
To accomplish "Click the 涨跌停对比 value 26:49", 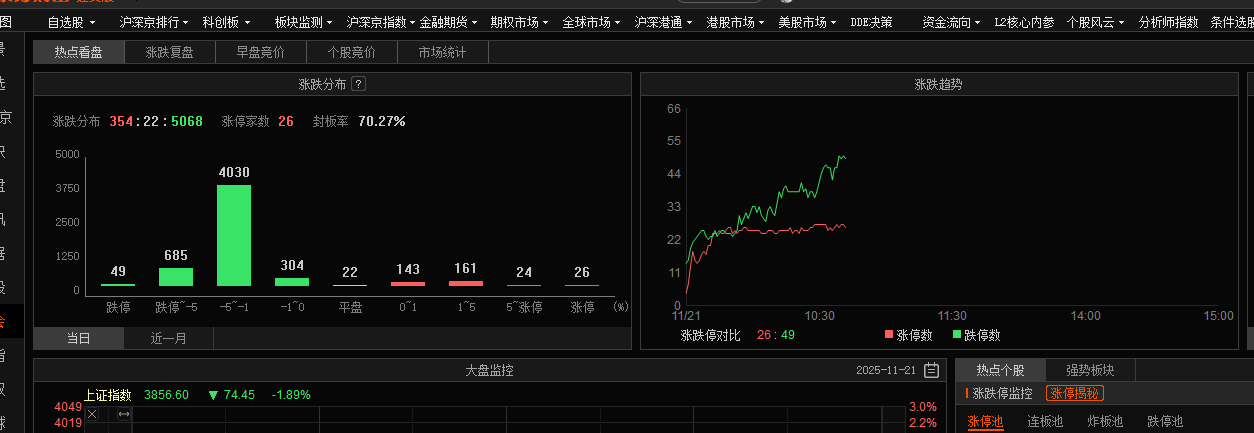I will pyautogui.click(x=776, y=335).
